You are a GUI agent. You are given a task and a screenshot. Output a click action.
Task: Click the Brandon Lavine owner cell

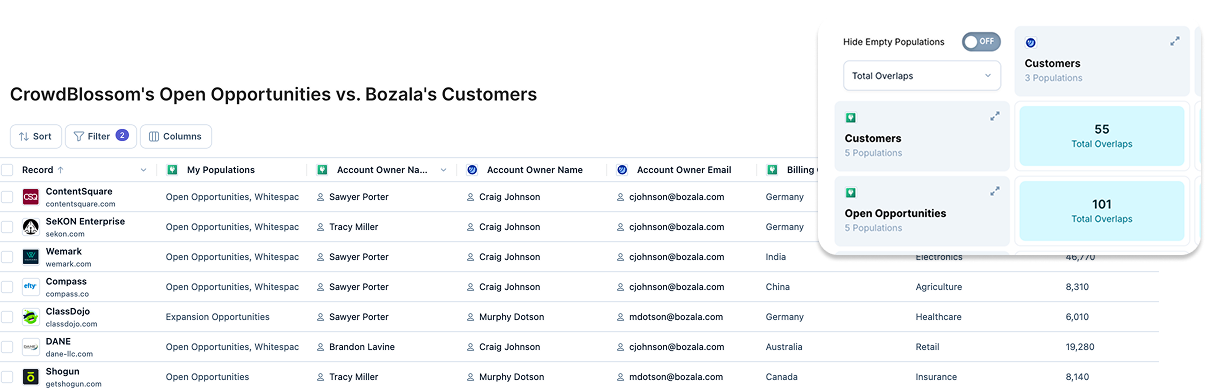[362, 347]
